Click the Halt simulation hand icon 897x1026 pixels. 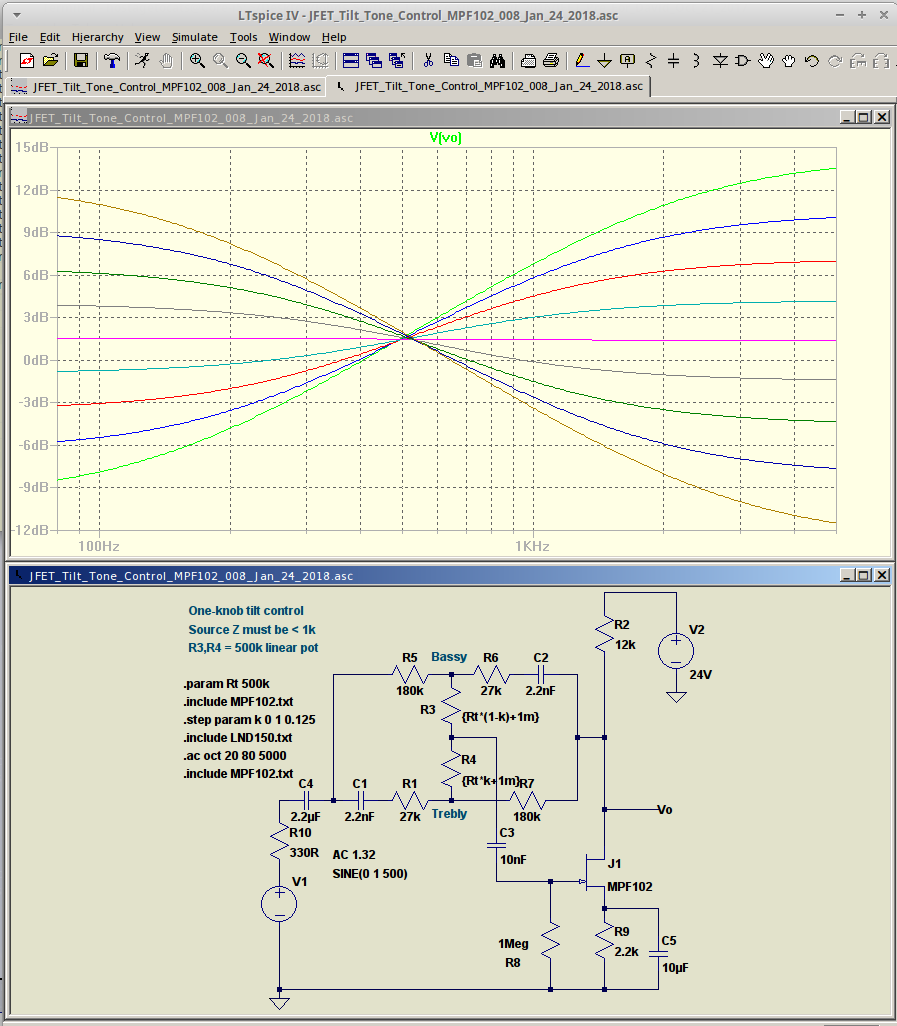coord(166,61)
